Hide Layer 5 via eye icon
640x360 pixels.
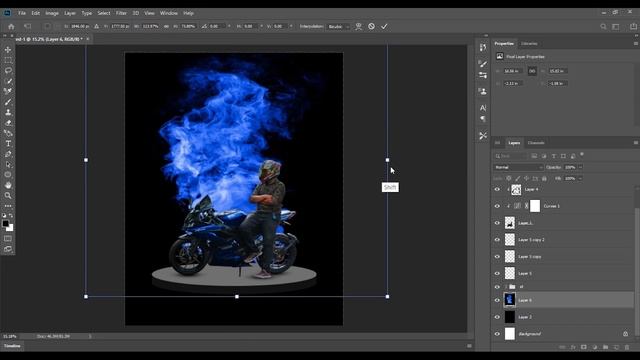coord(497,273)
